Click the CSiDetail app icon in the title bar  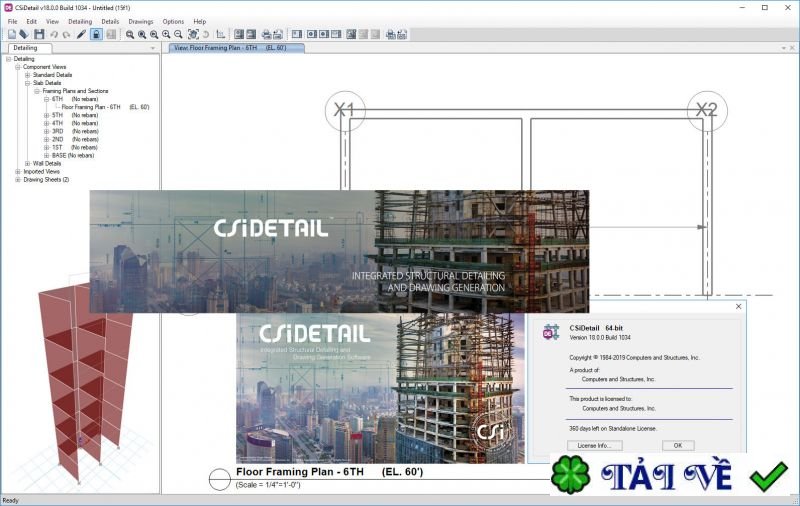8,7
